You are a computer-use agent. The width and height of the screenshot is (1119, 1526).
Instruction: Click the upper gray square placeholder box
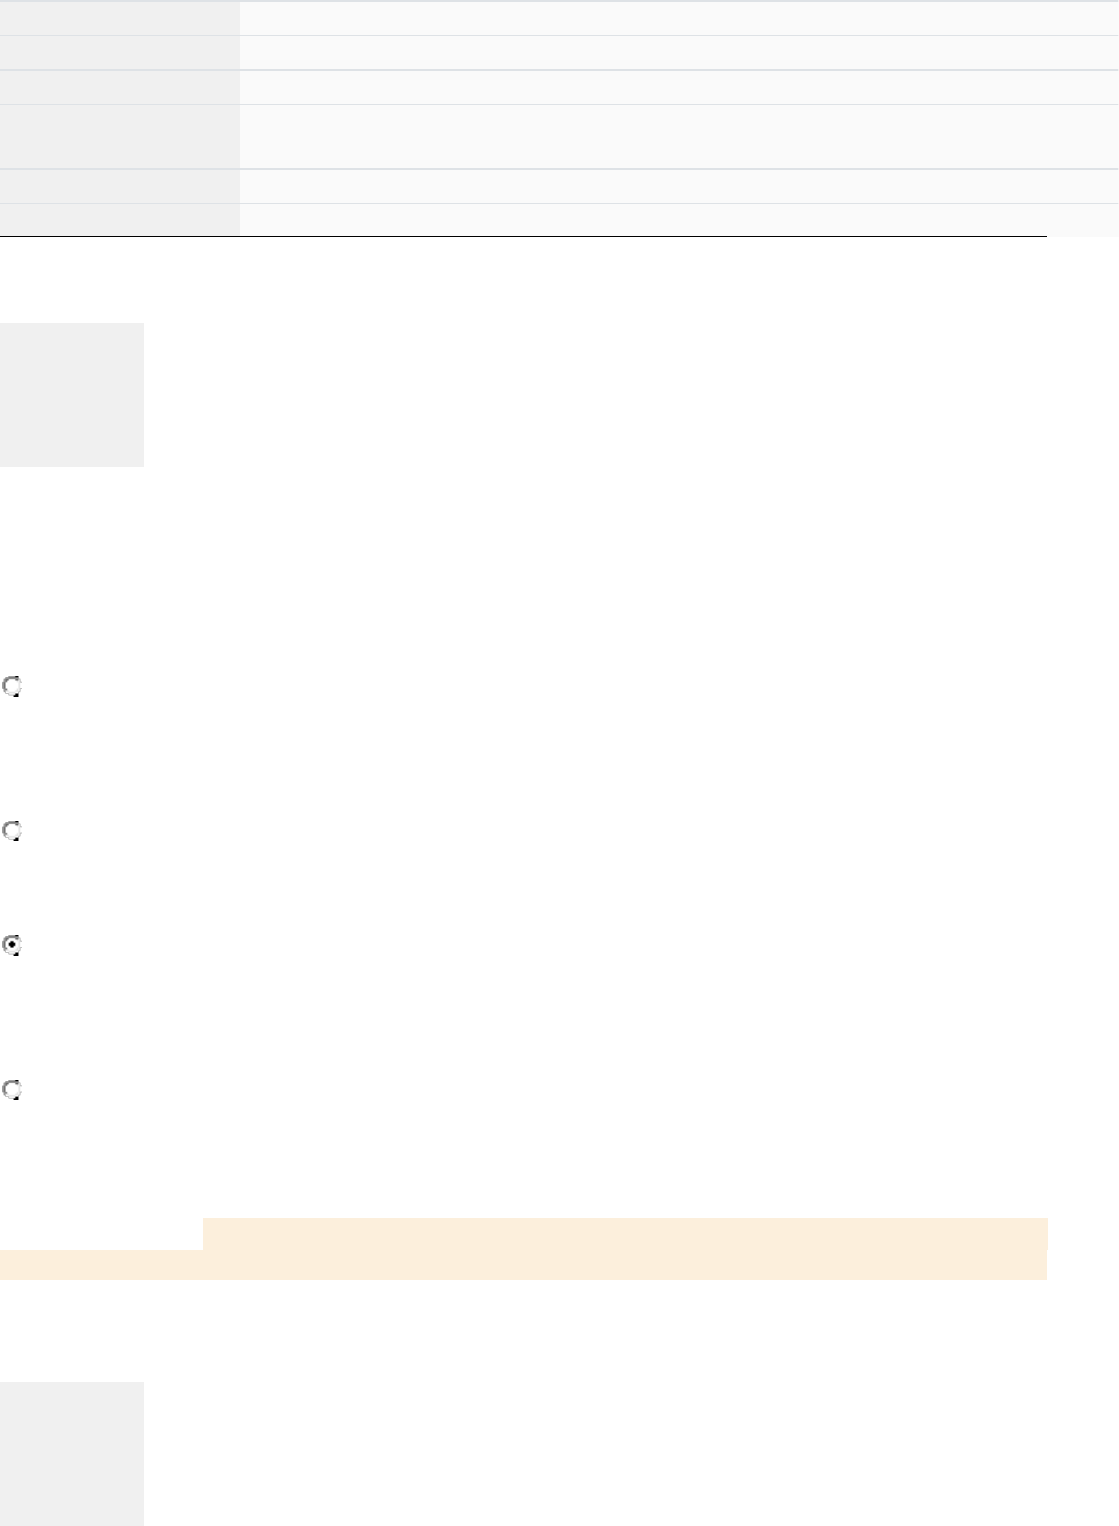[72, 394]
